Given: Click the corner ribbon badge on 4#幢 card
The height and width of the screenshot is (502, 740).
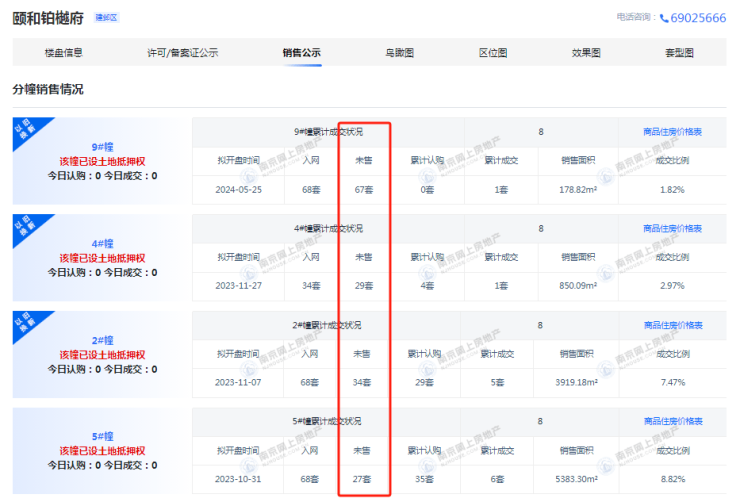Looking at the screenshot, I should tap(26, 226).
